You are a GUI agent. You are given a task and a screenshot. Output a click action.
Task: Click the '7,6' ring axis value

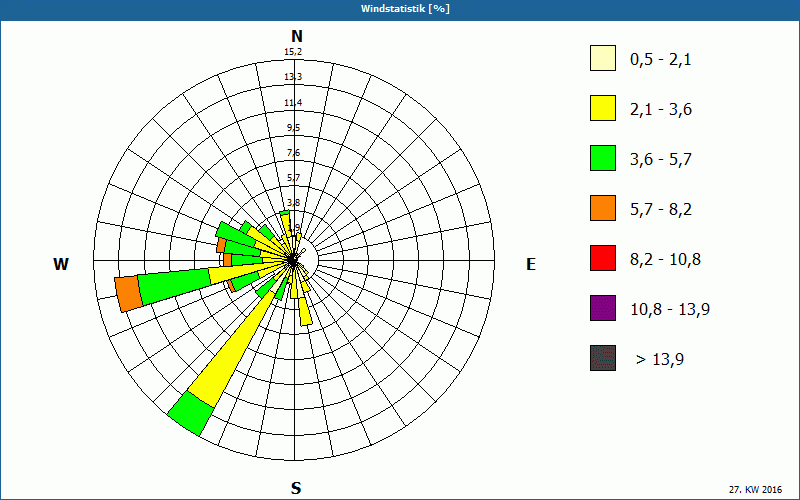[293, 153]
